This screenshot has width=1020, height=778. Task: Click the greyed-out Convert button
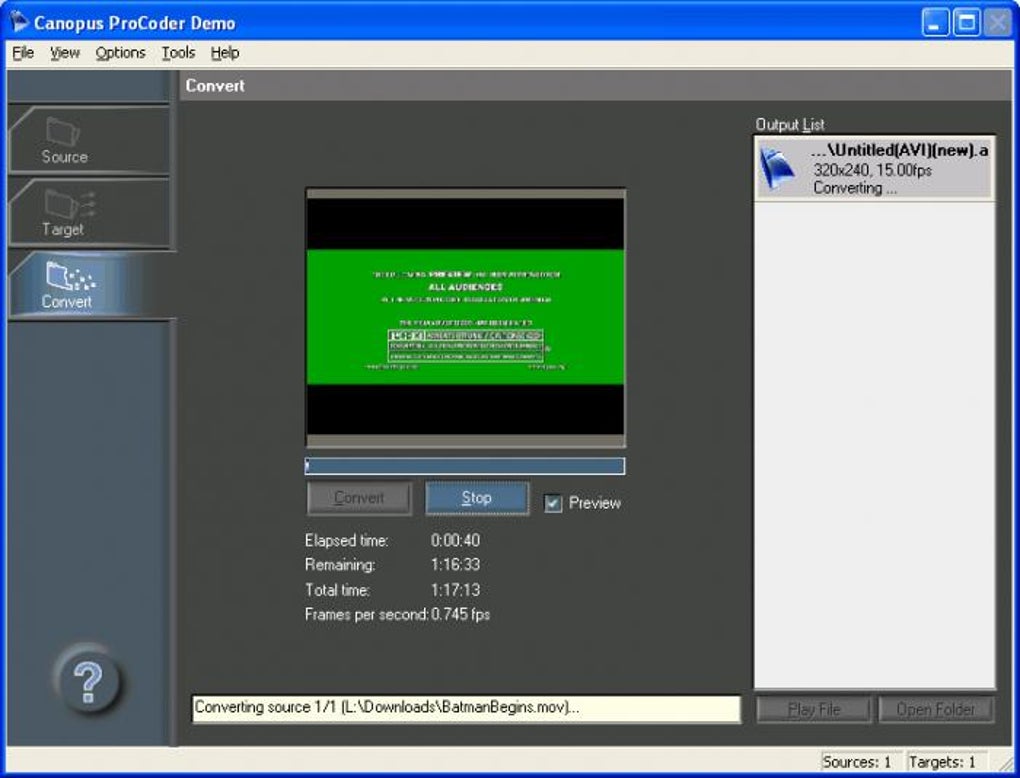(x=359, y=498)
